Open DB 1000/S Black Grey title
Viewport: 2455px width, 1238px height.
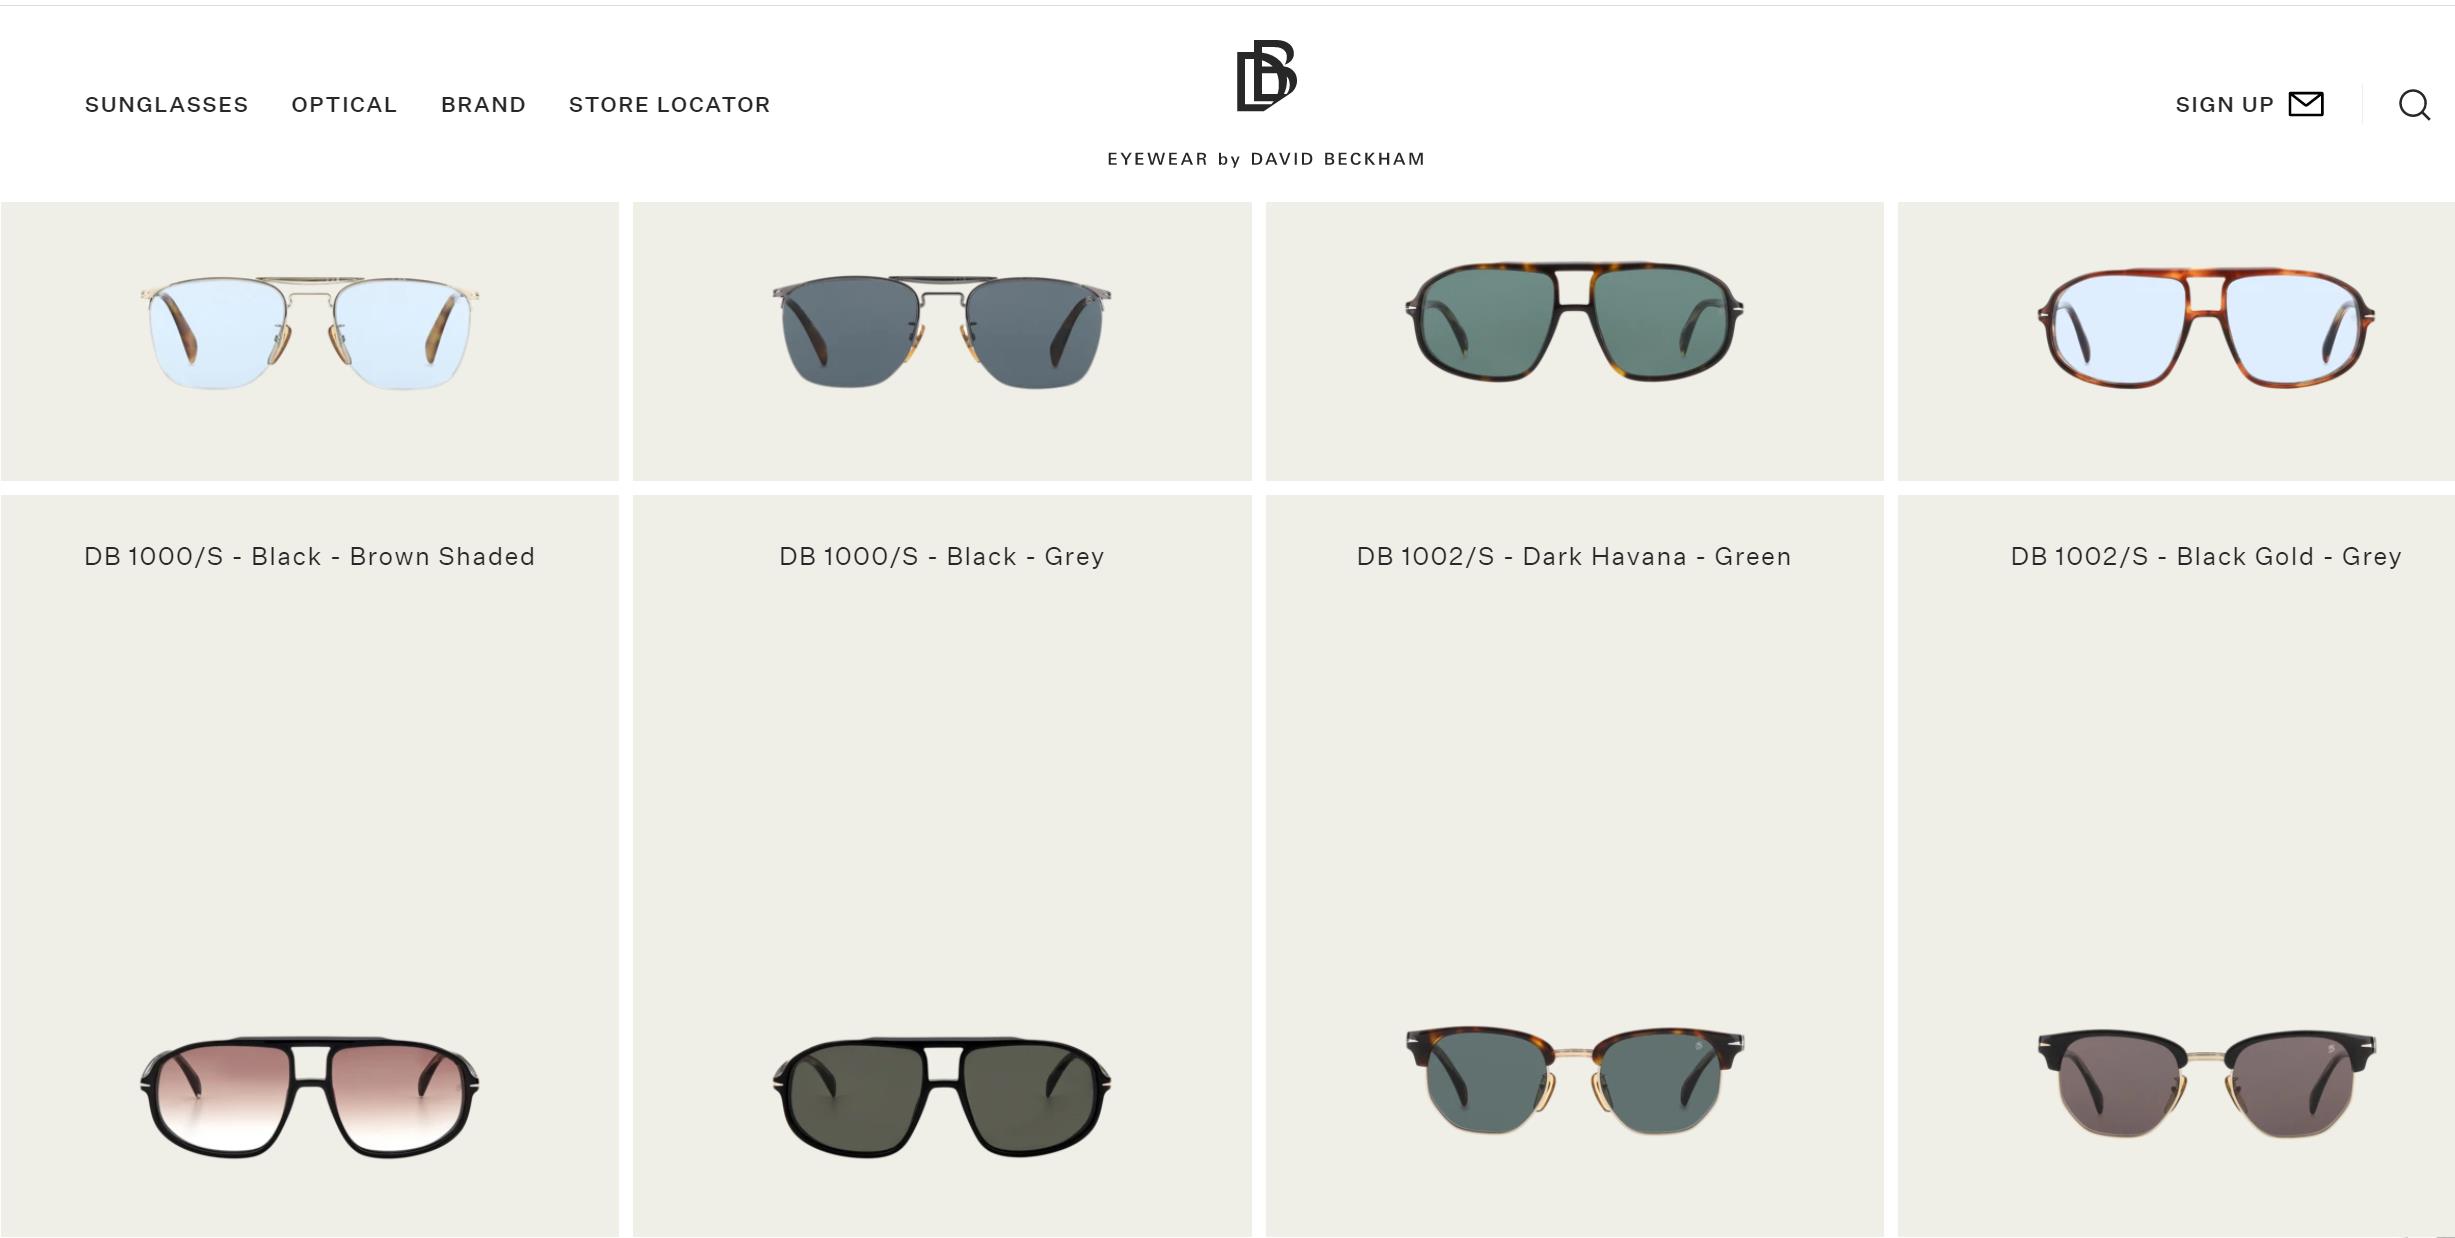[x=942, y=557]
